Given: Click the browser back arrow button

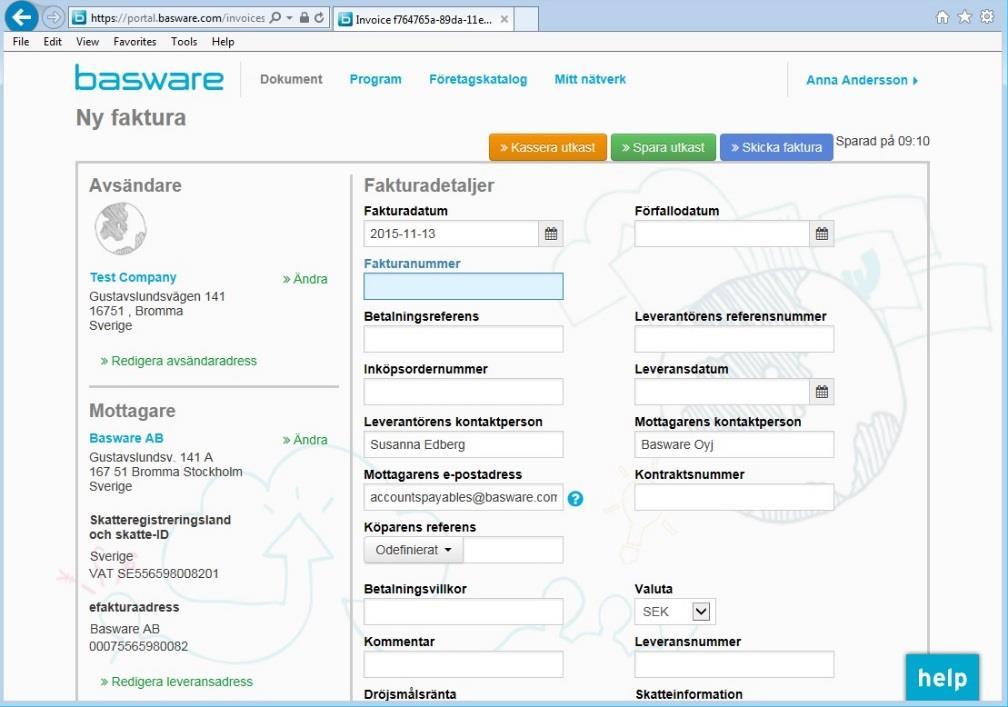Looking at the screenshot, I should coord(21,17).
